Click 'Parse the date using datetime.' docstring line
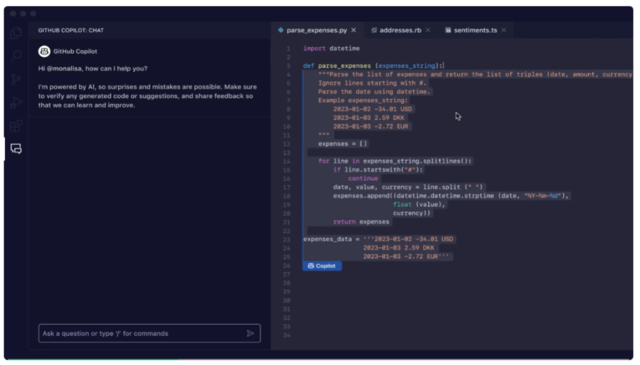The image size is (640, 365). click(x=374, y=92)
